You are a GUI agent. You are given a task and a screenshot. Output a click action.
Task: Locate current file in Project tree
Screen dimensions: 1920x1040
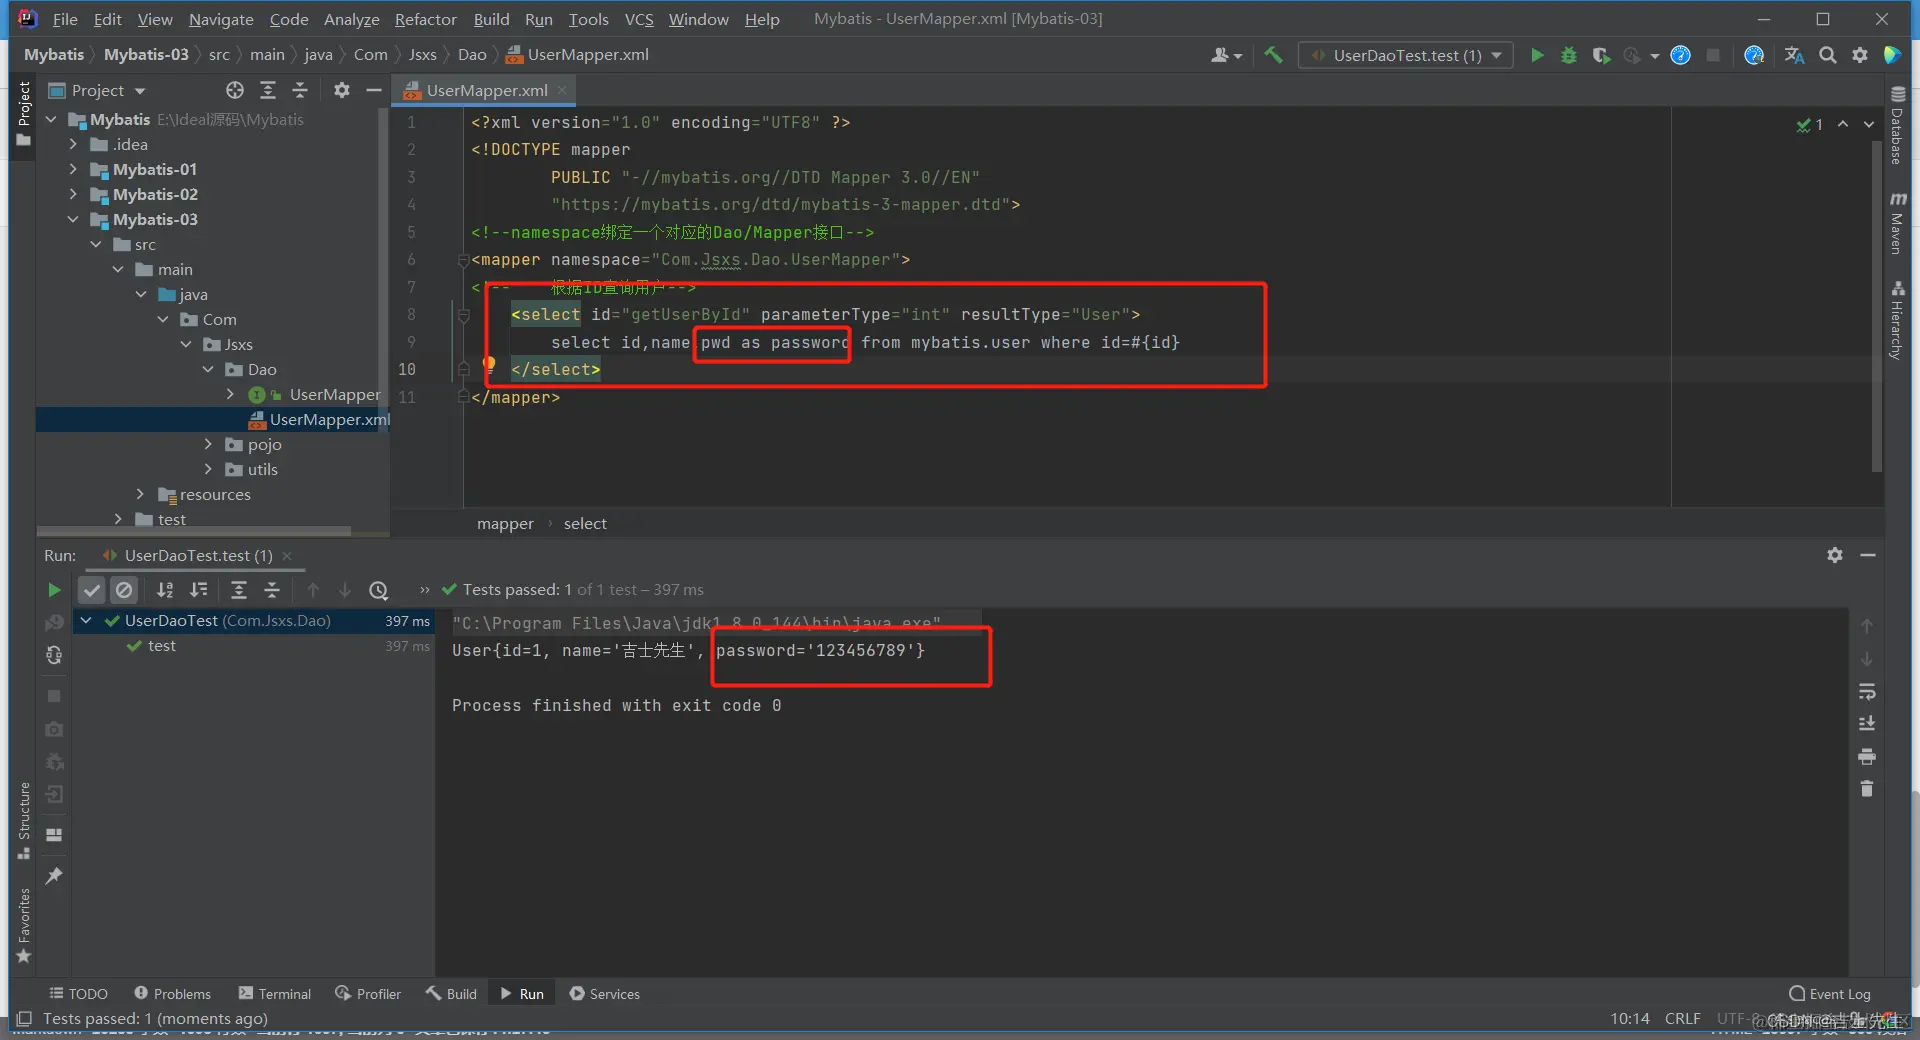click(x=235, y=90)
